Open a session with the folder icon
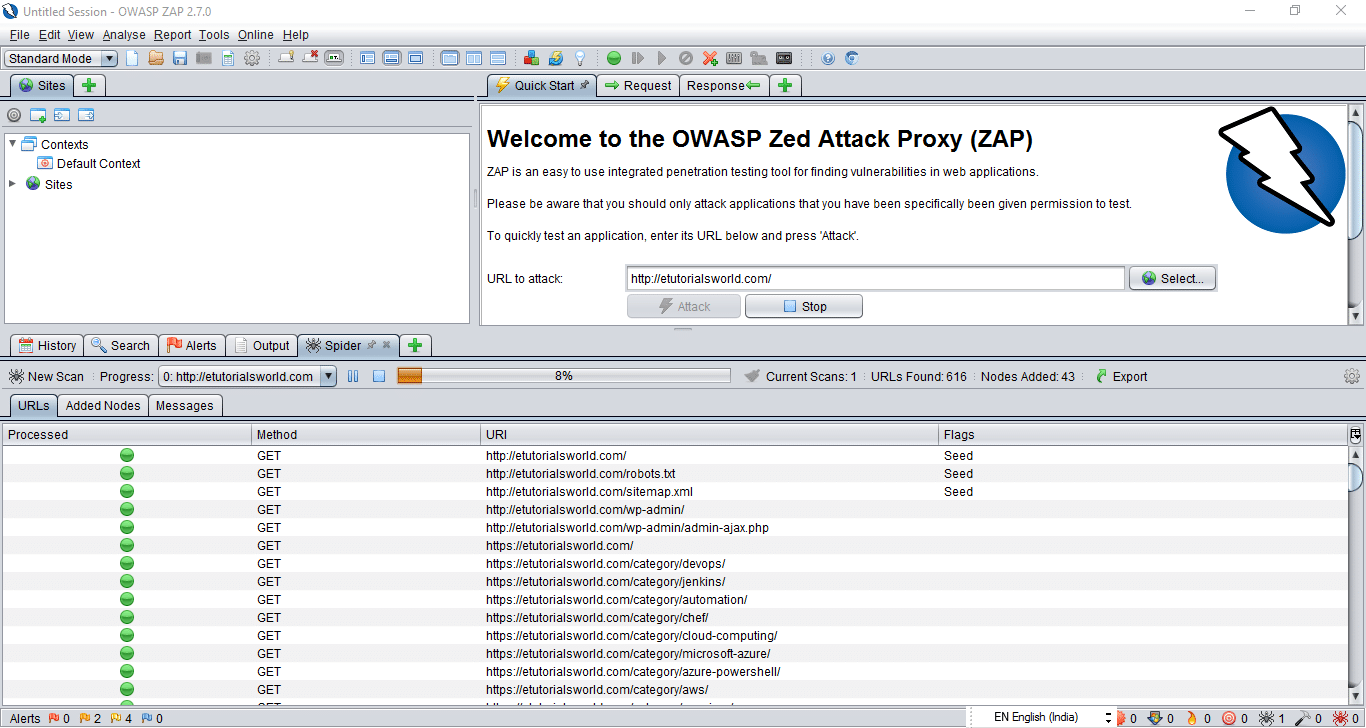This screenshot has width=1366, height=728. pos(156,58)
